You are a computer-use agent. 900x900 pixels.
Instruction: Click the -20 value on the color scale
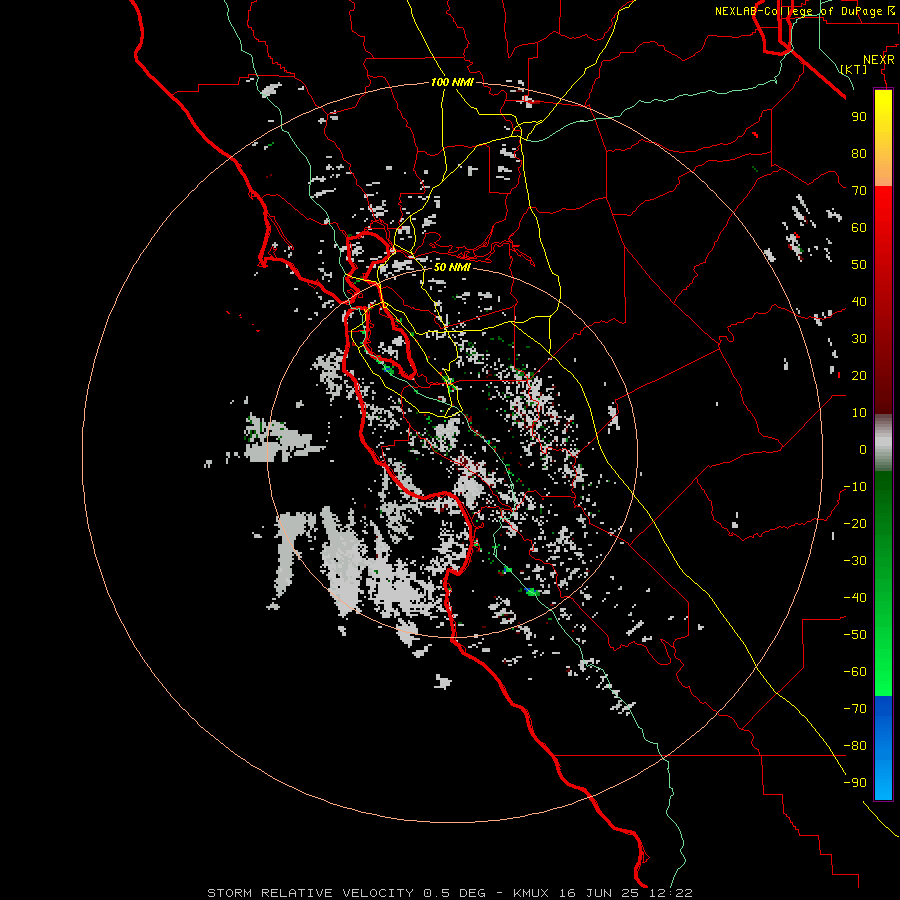coord(855,523)
